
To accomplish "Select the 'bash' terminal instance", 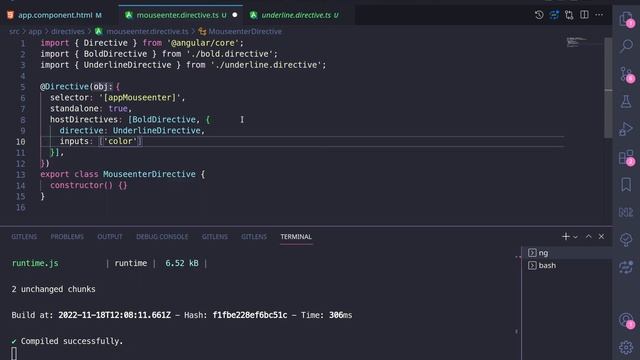I will tap(567, 265).
